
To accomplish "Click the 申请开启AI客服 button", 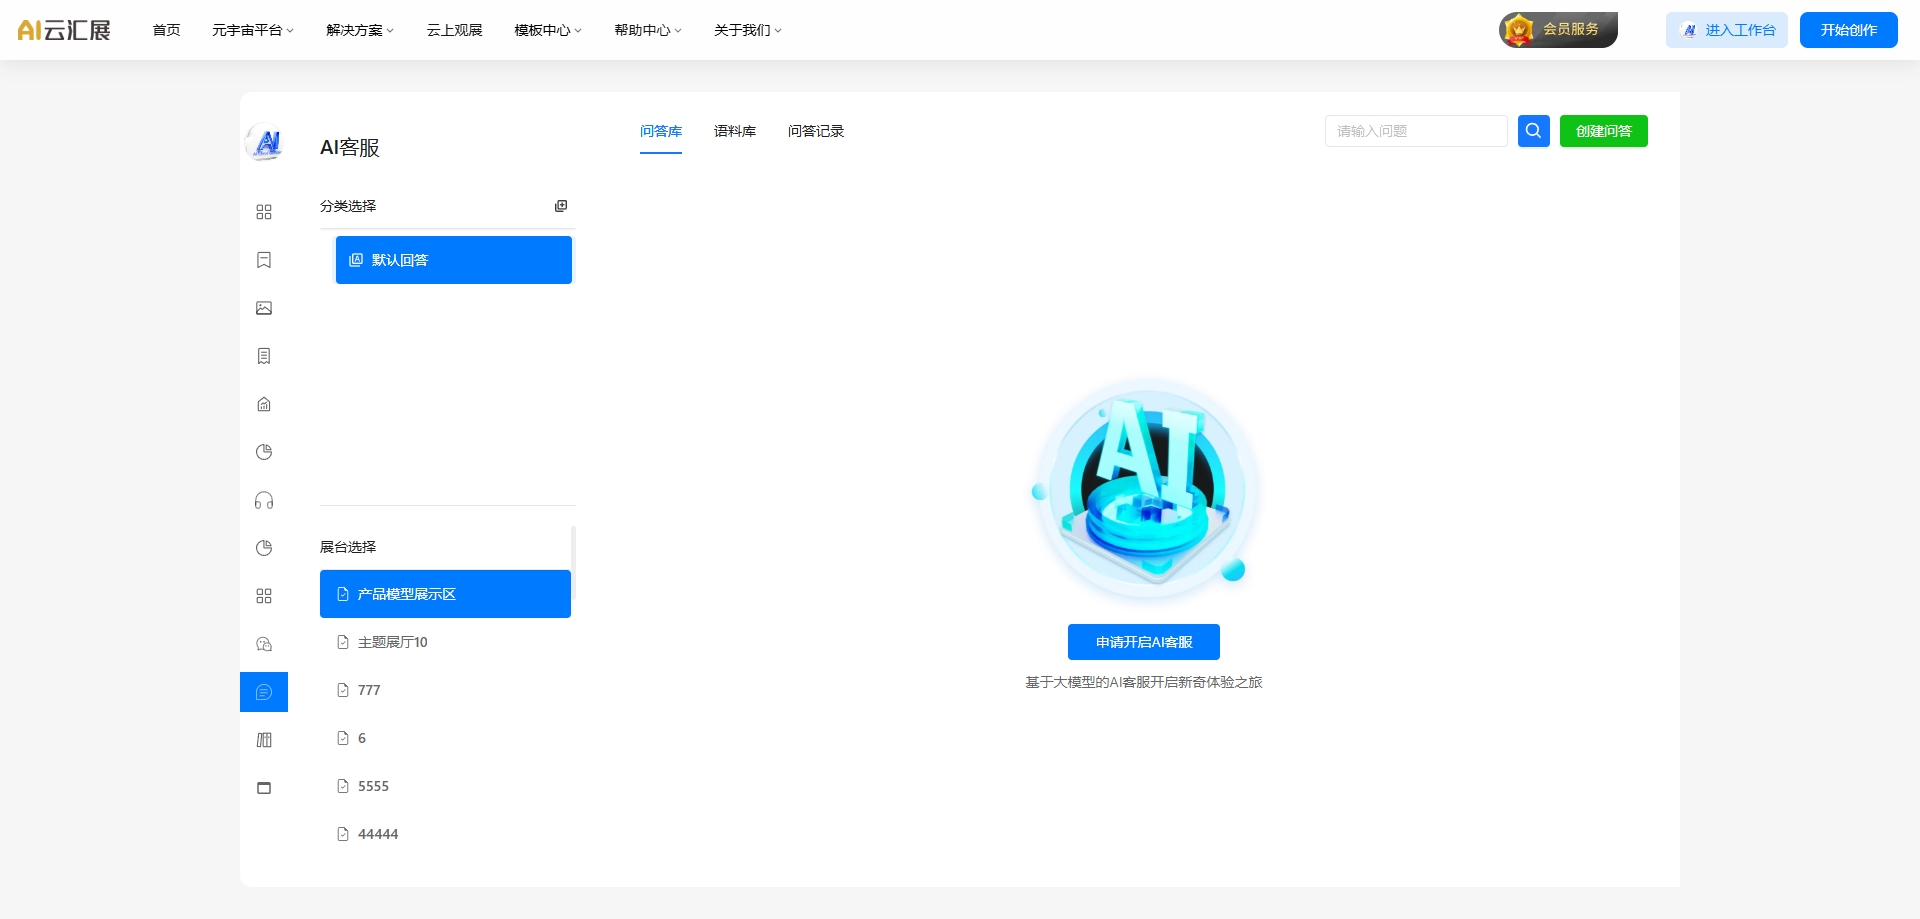I will pyautogui.click(x=1143, y=642).
